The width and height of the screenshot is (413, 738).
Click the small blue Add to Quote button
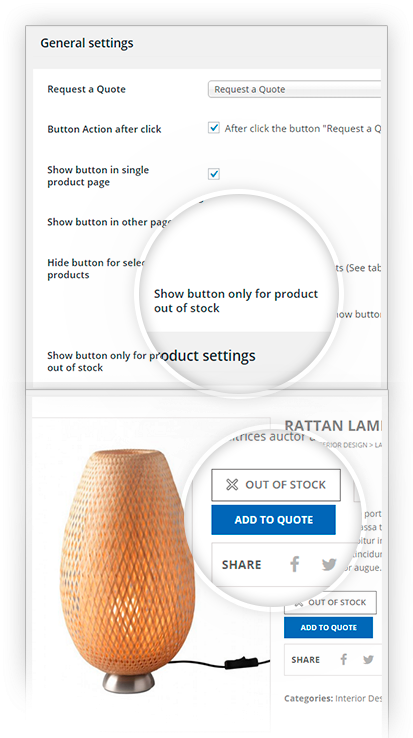pos(328,627)
